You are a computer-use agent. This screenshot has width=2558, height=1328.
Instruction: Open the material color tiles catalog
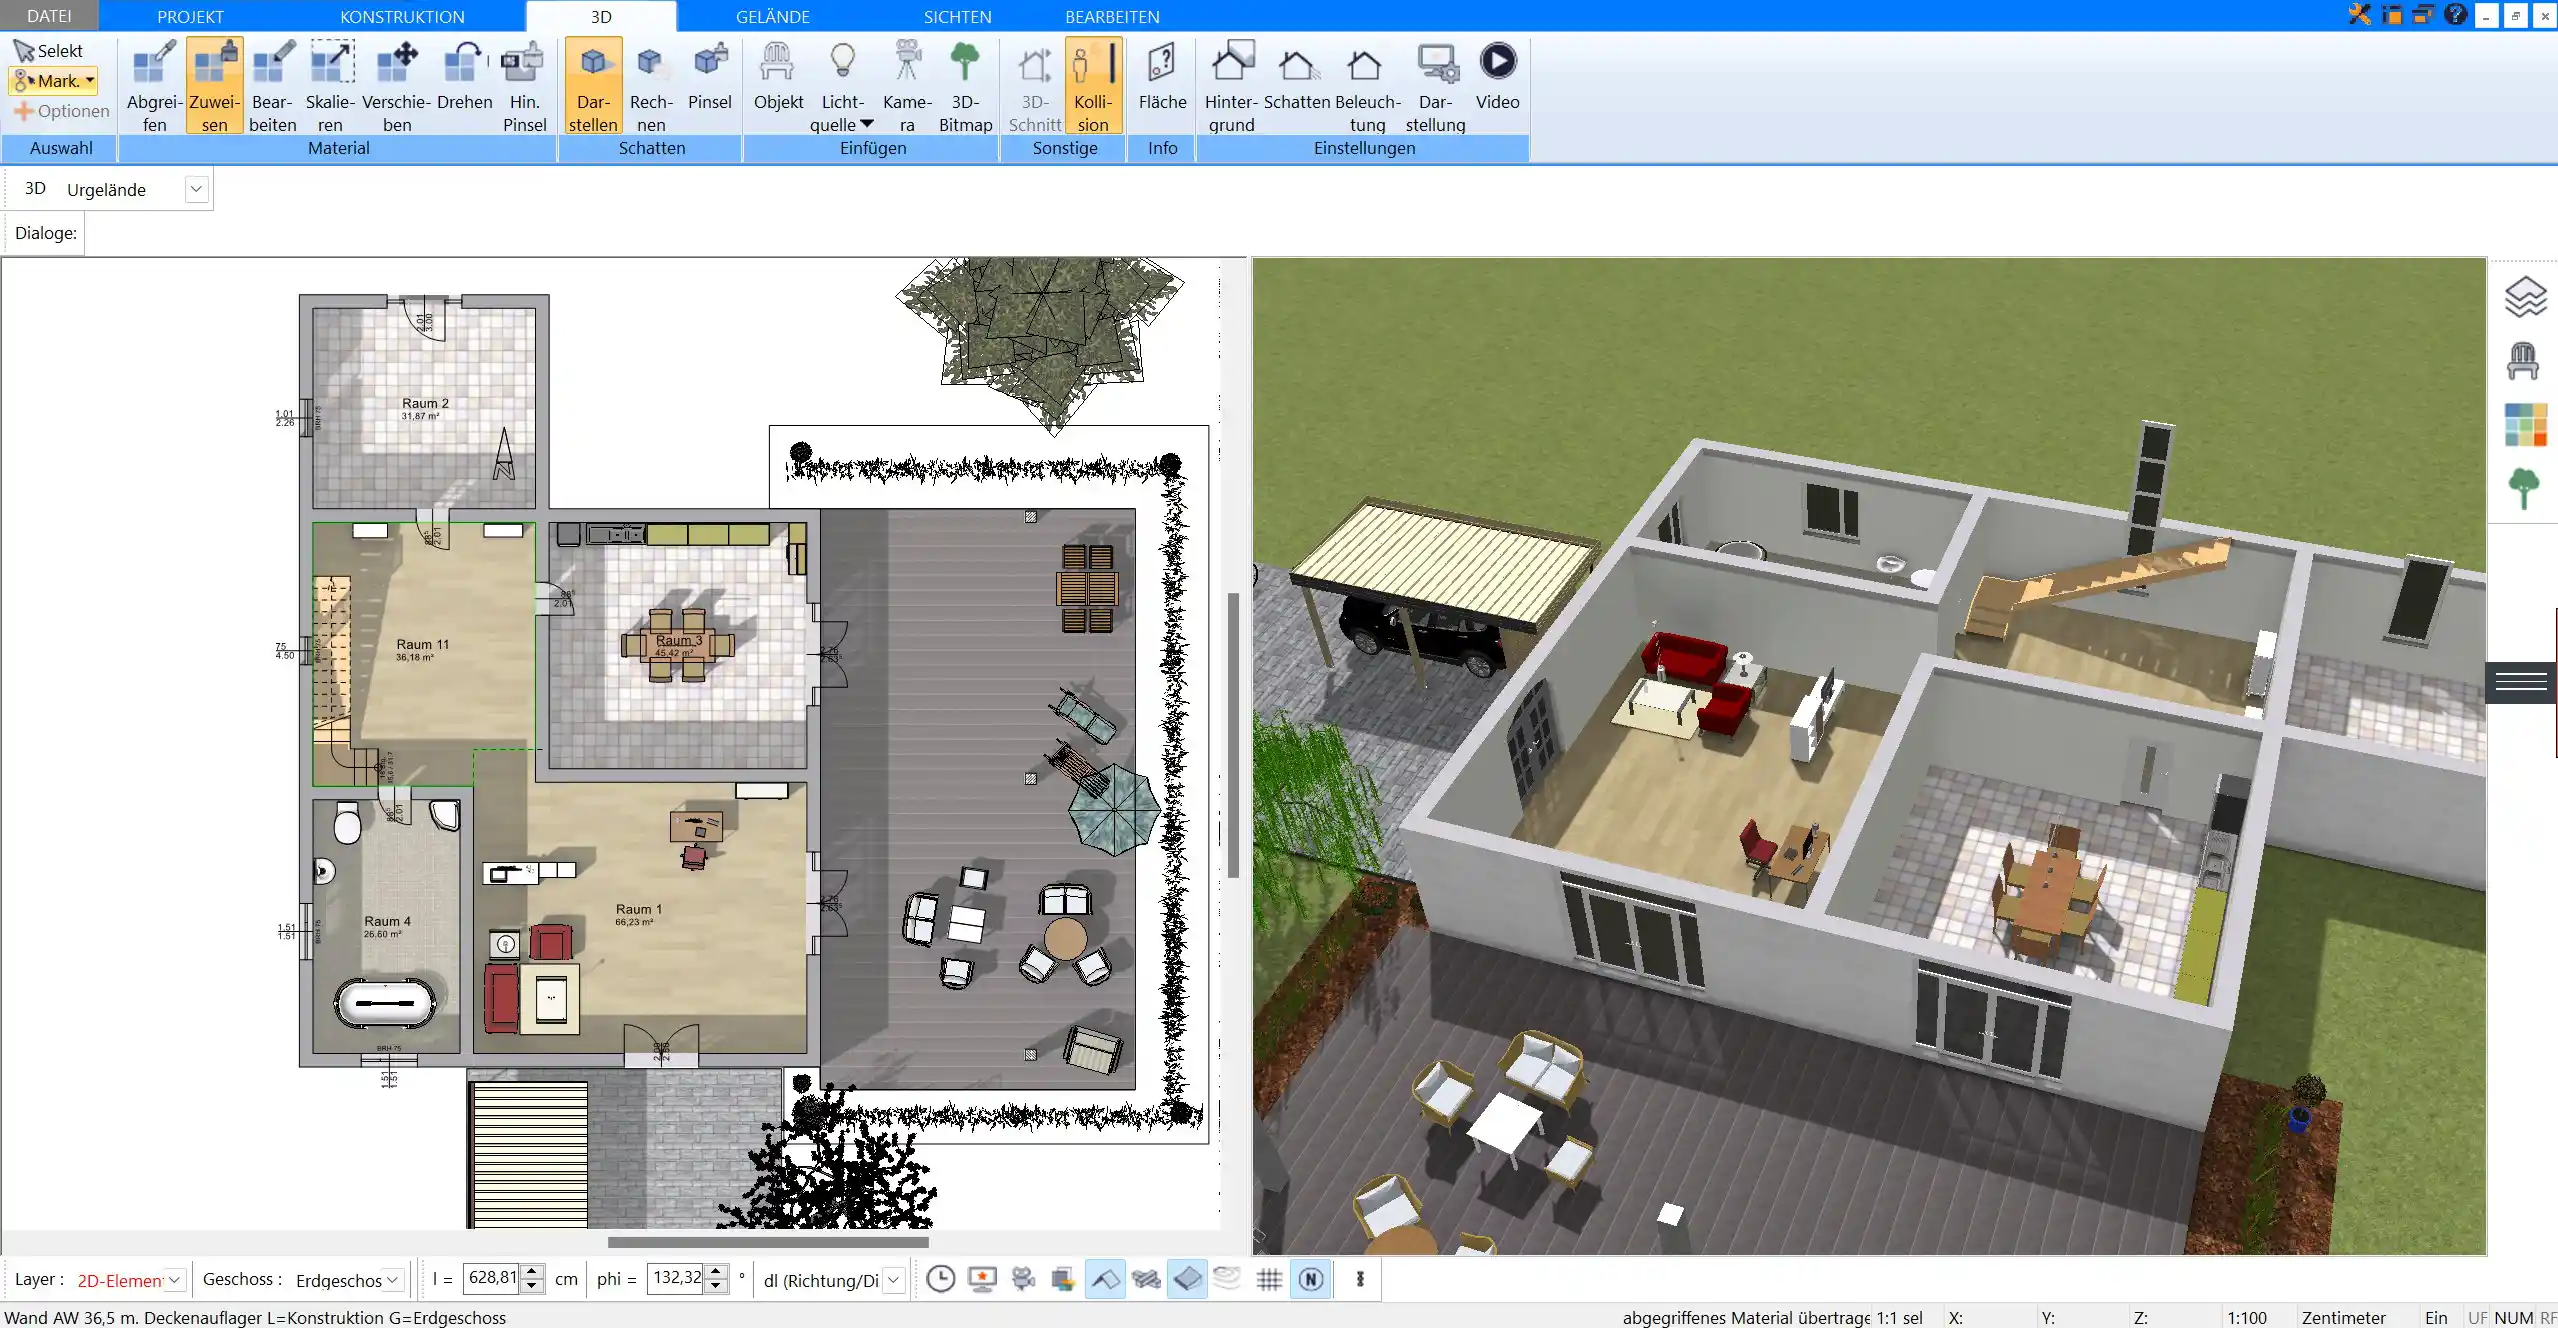[x=2525, y=425]
